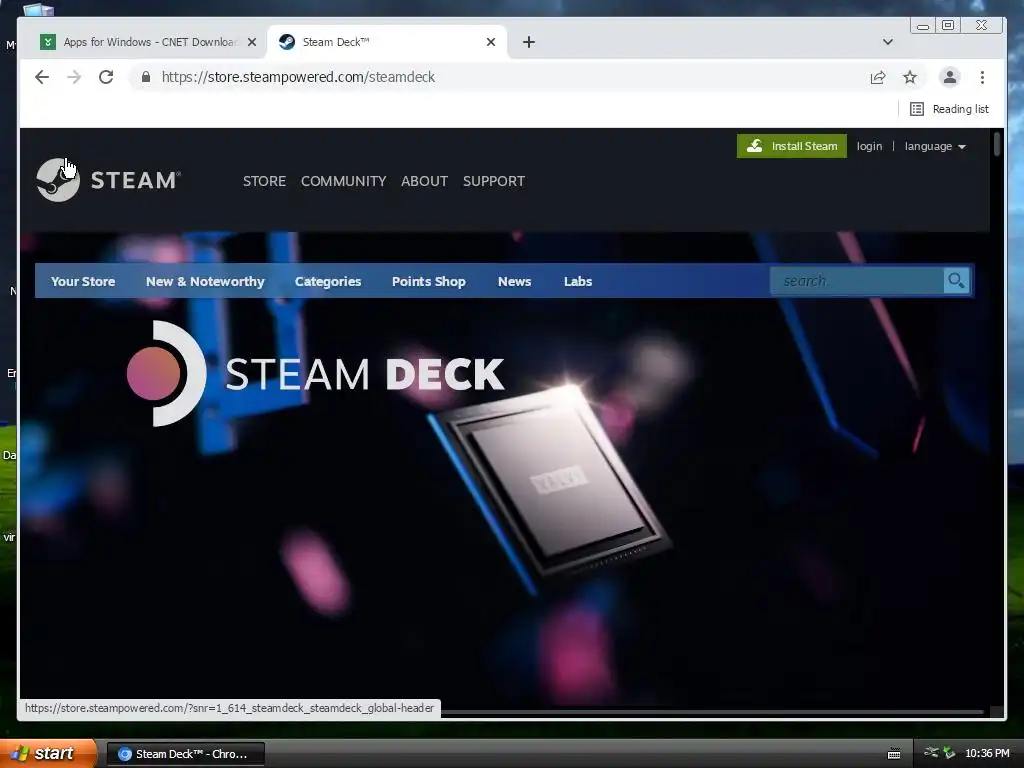Open a new tab with plus button
Viewport: 1024px width, 768px height.
click(x=529, y=42)
